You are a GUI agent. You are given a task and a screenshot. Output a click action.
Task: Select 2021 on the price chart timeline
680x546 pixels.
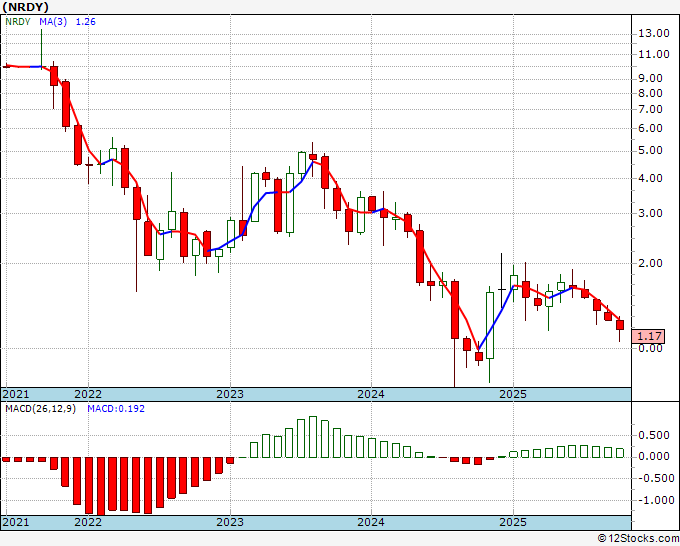[16, 394]
